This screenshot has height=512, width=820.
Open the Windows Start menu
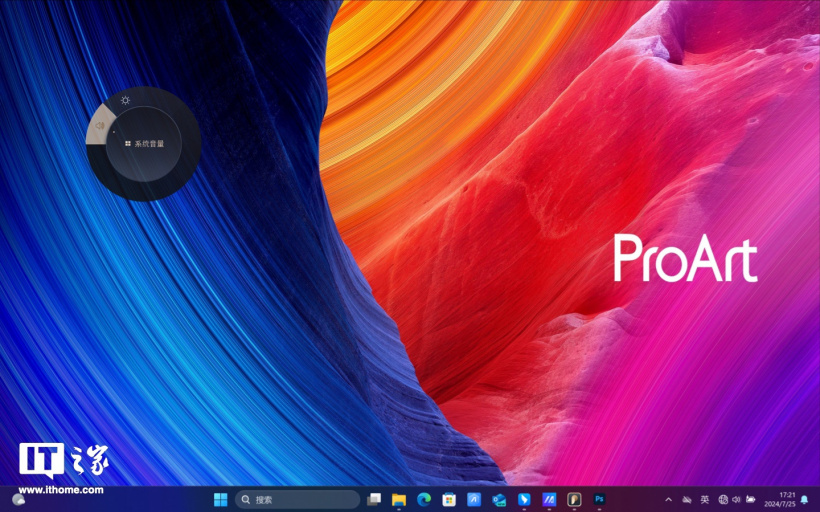(220, 499)
